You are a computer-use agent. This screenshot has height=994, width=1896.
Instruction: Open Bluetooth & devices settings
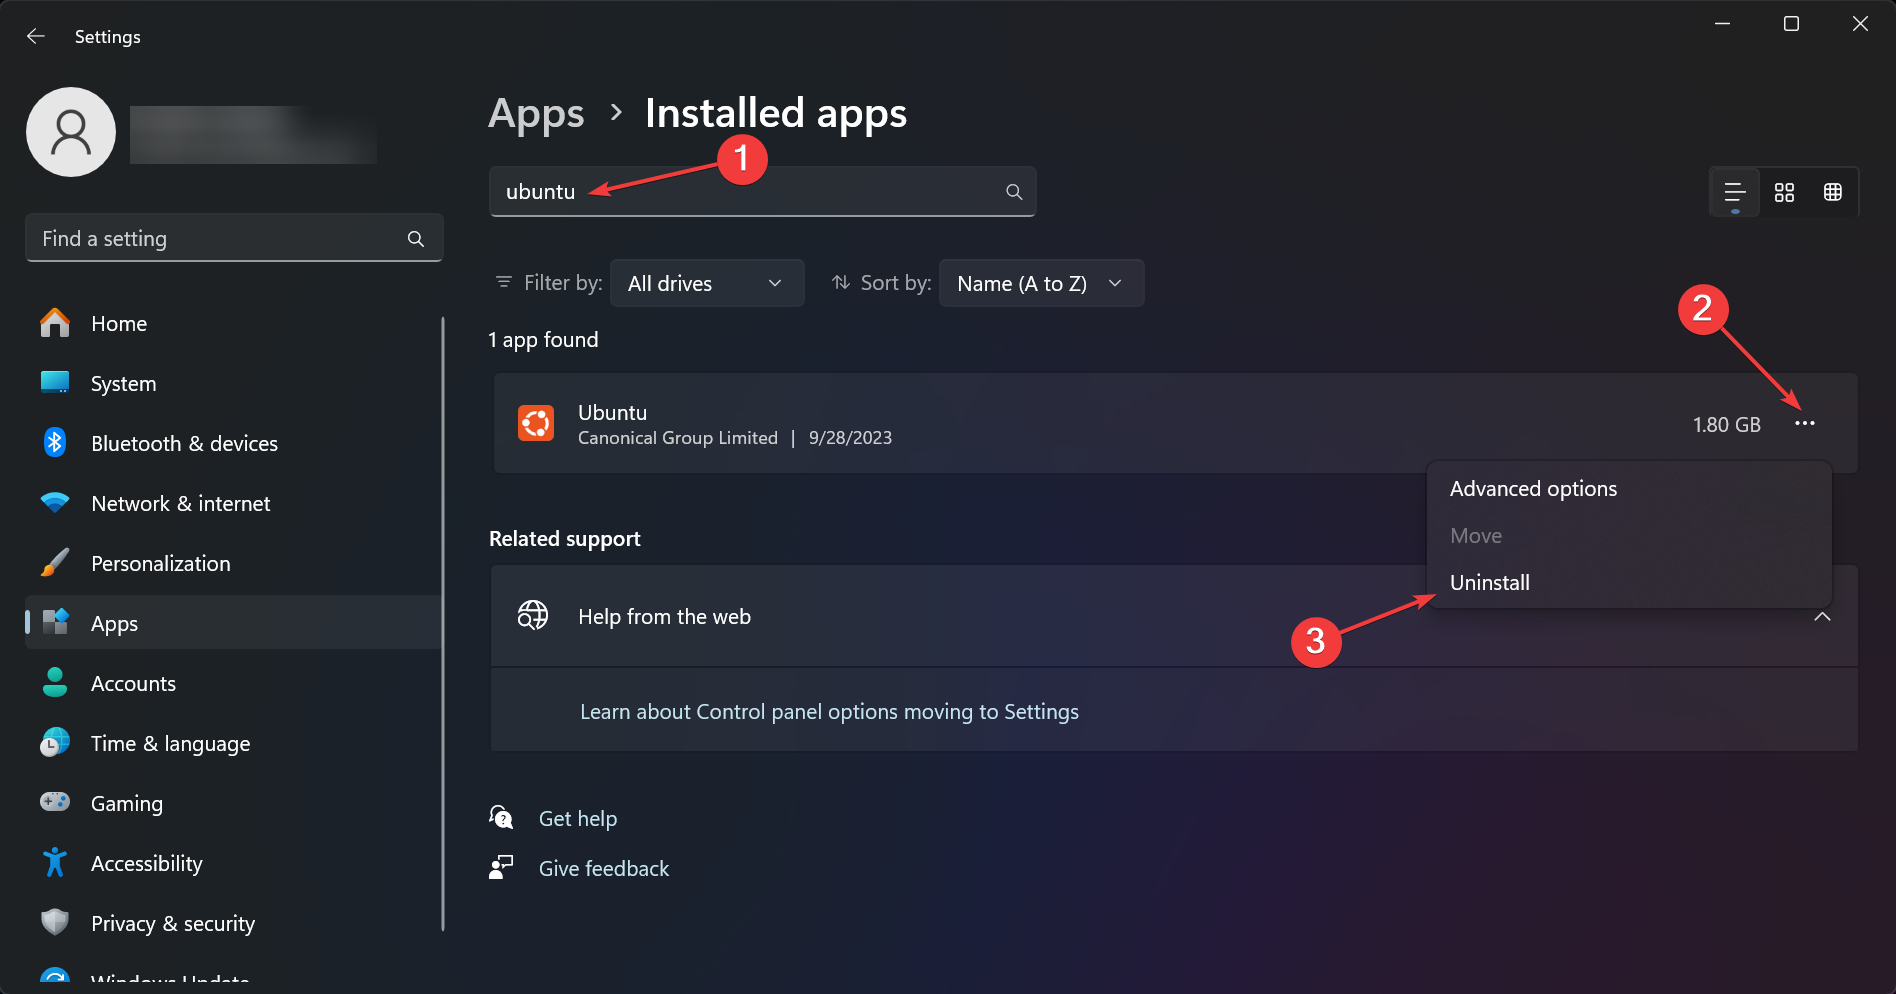tap(184, 443)
